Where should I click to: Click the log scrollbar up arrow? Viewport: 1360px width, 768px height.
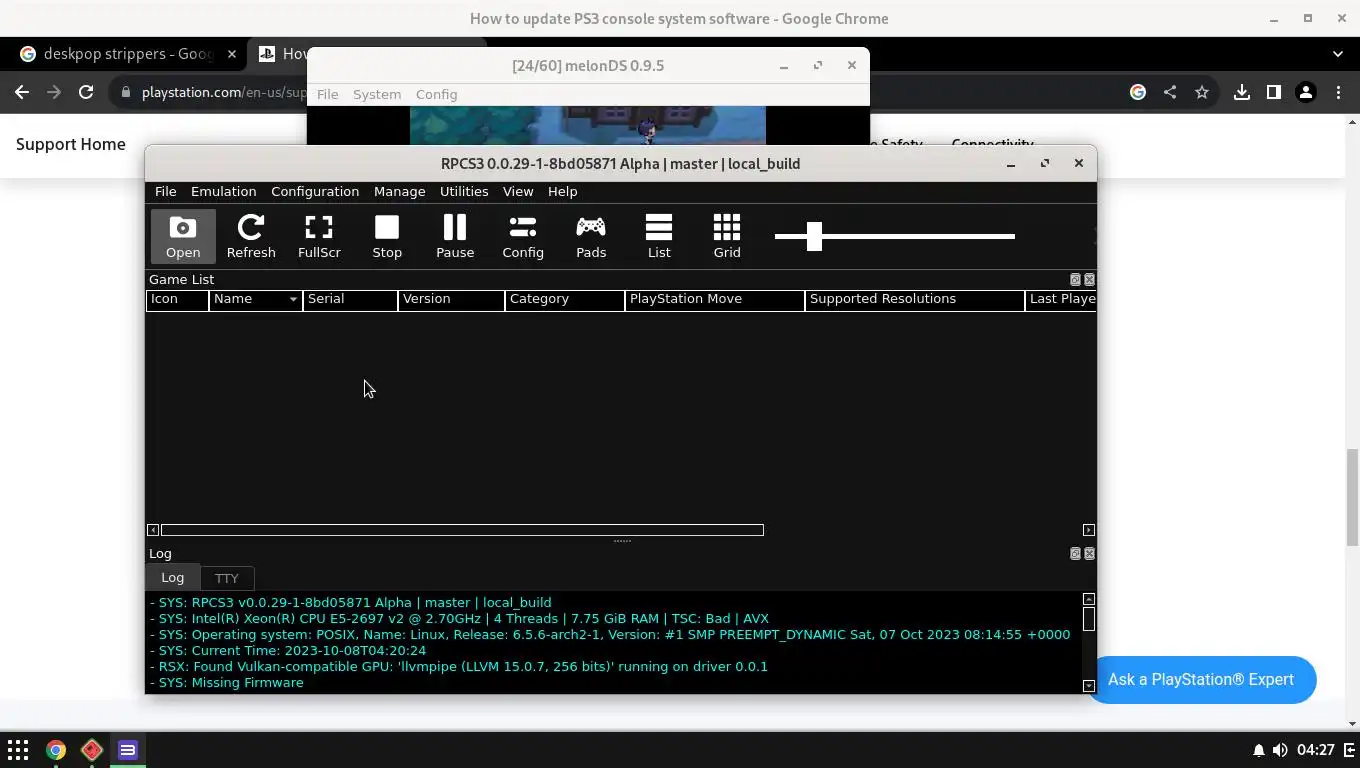[x=1089, y=599]
